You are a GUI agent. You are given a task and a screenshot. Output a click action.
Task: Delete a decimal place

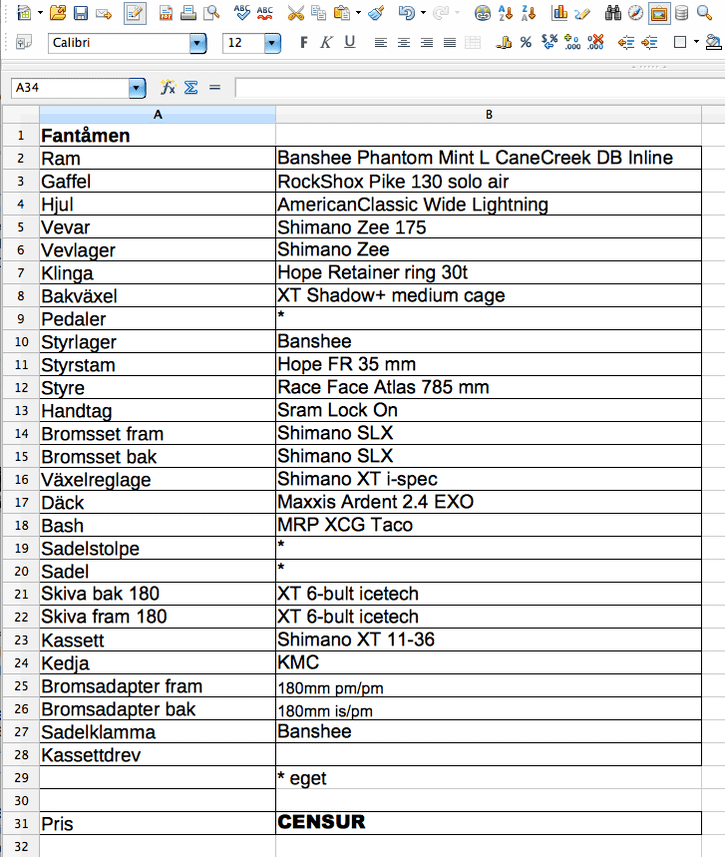[x=595, y=42]
